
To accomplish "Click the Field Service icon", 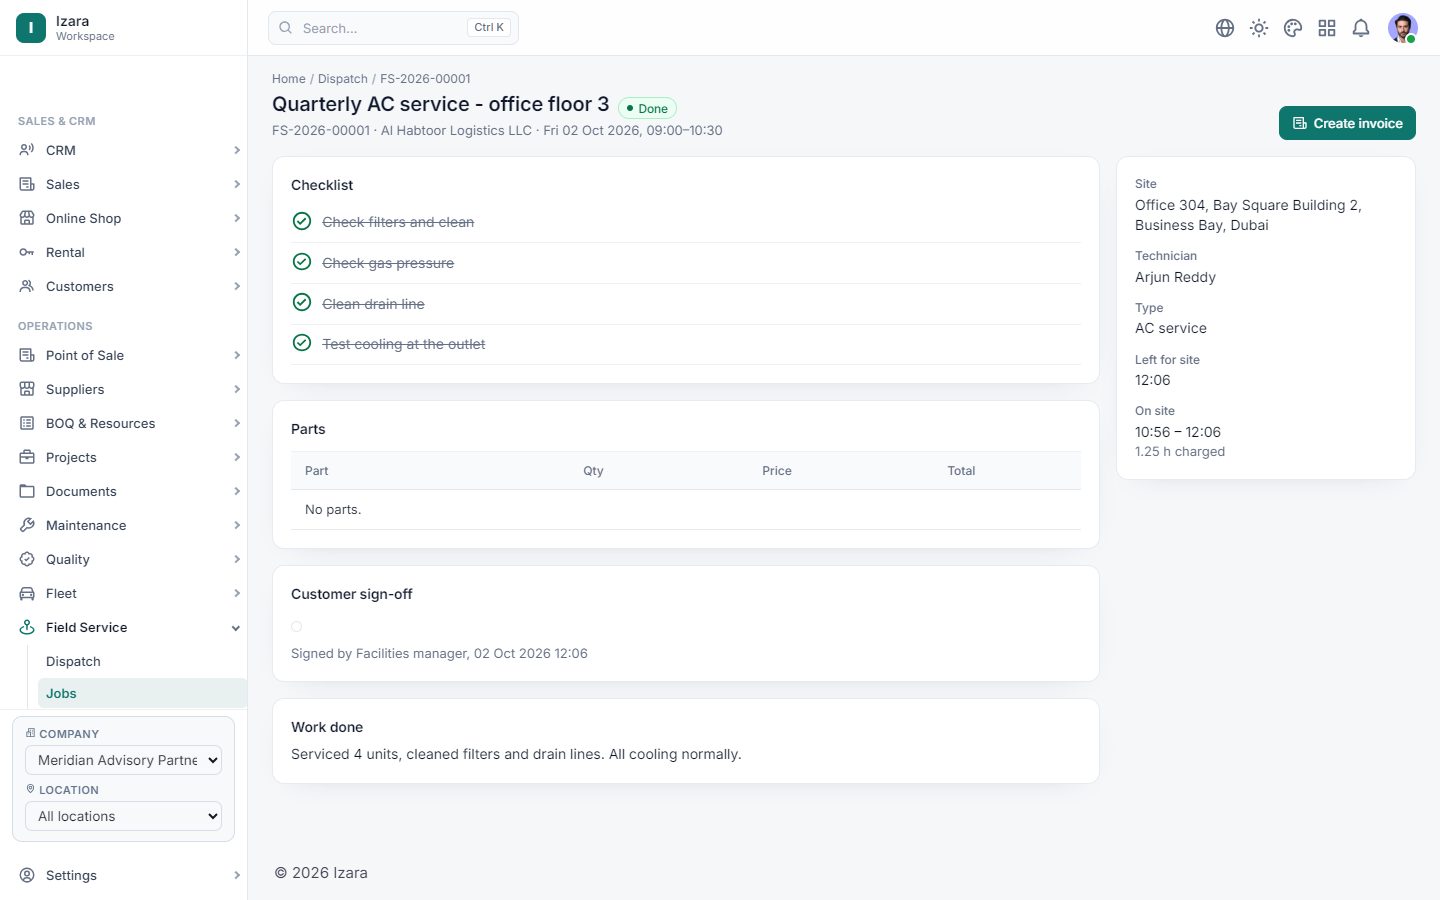I will [x=27, y=627].
